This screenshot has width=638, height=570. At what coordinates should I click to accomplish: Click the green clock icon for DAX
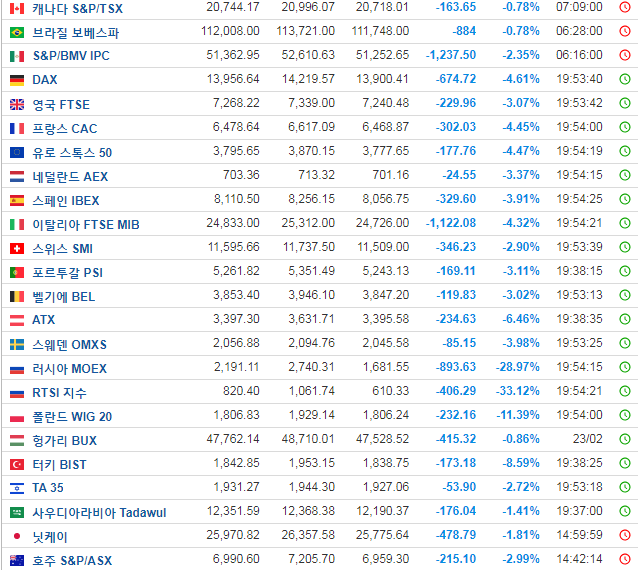625,79
